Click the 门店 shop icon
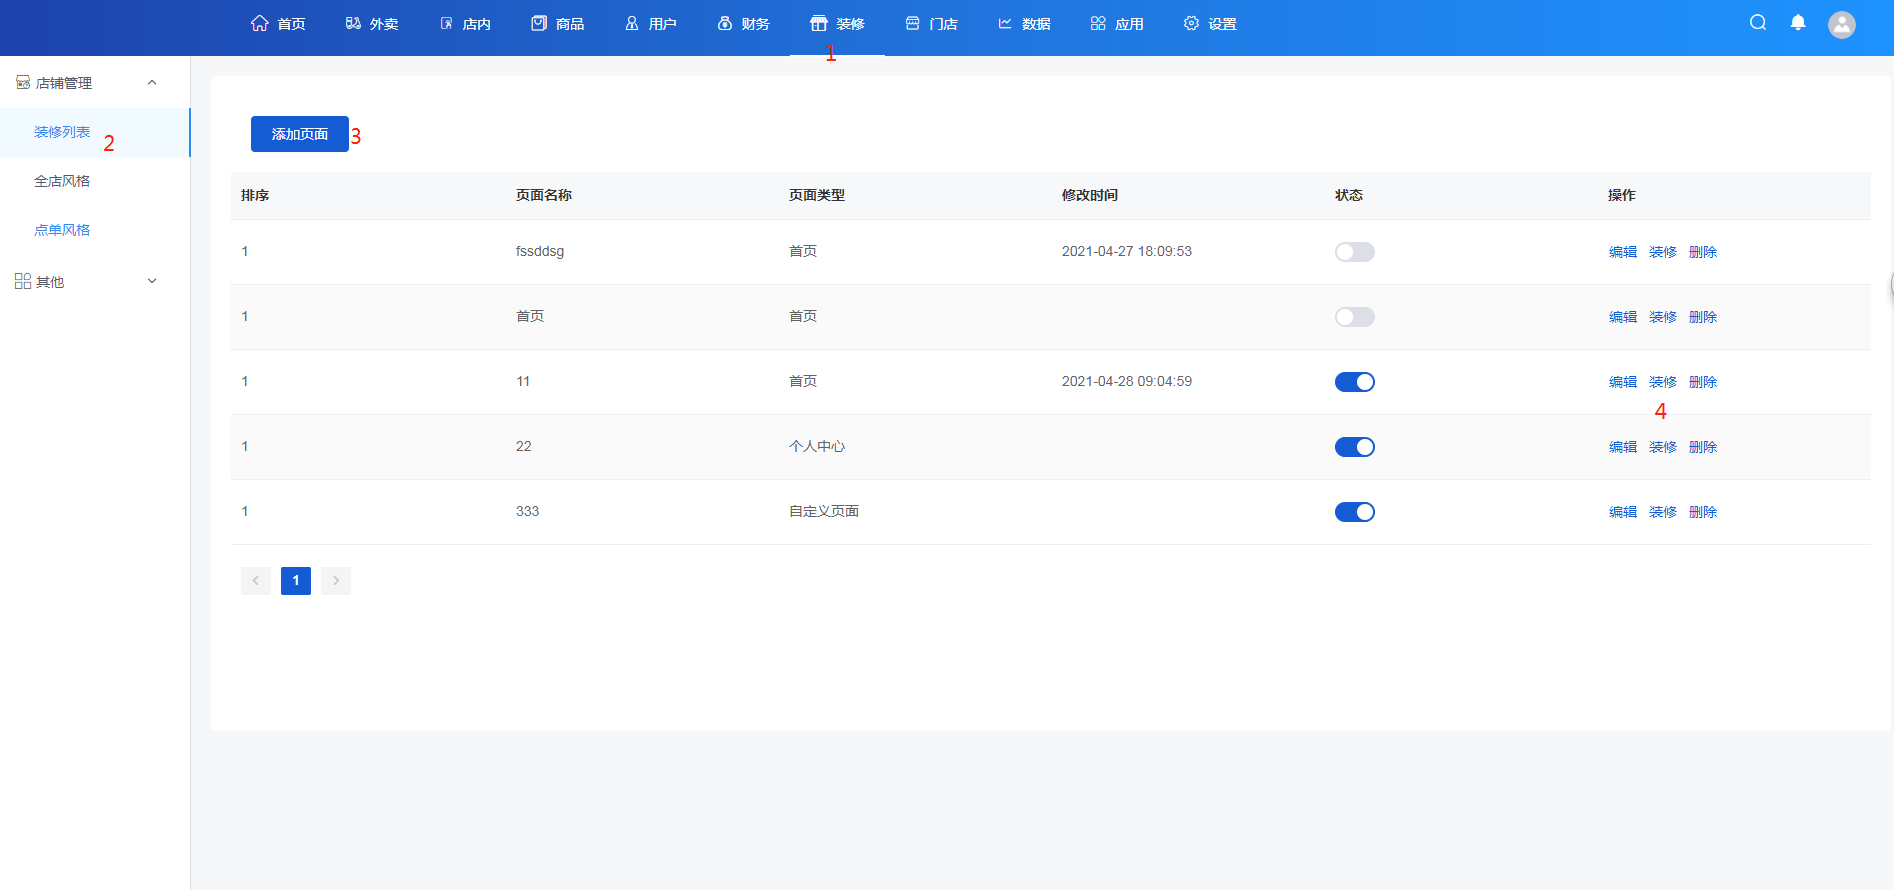 (913, 23)
